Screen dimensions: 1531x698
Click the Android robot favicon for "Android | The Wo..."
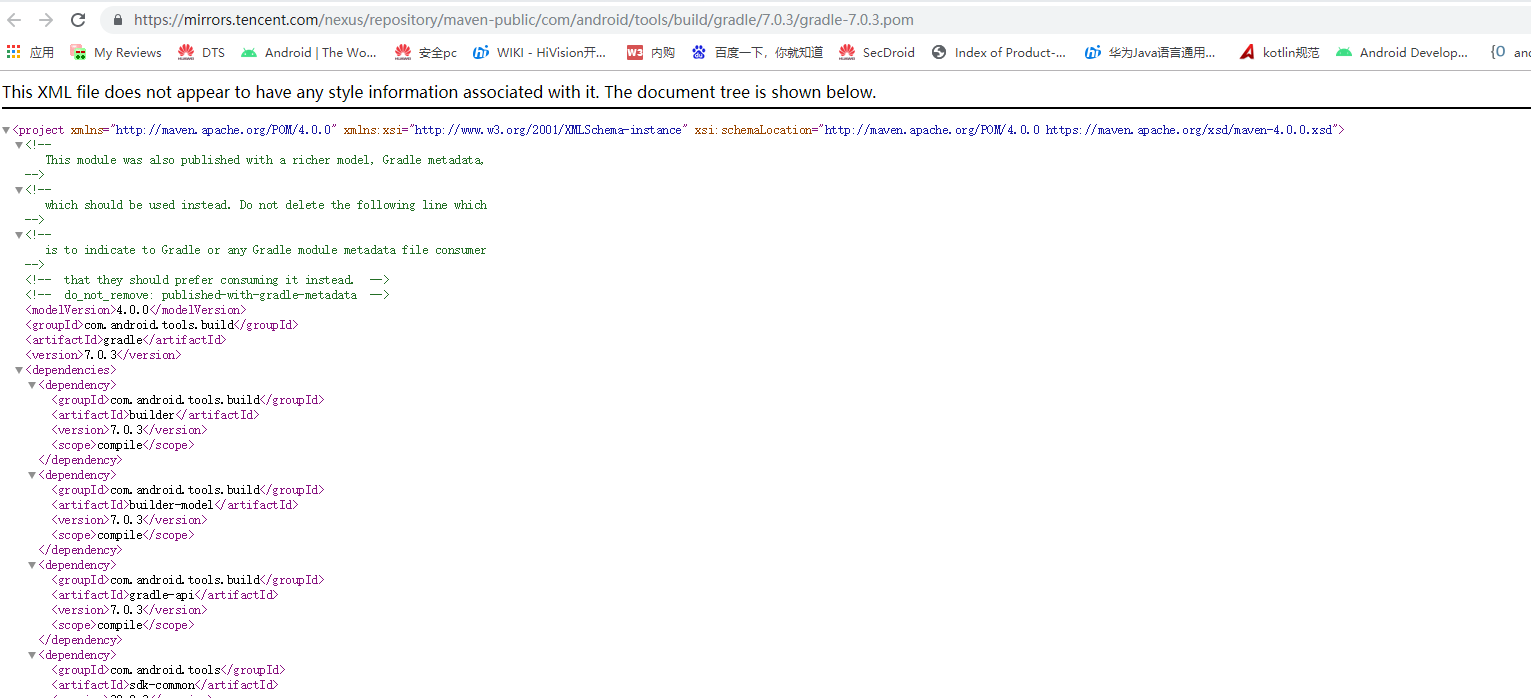click(x=248, y=51)
